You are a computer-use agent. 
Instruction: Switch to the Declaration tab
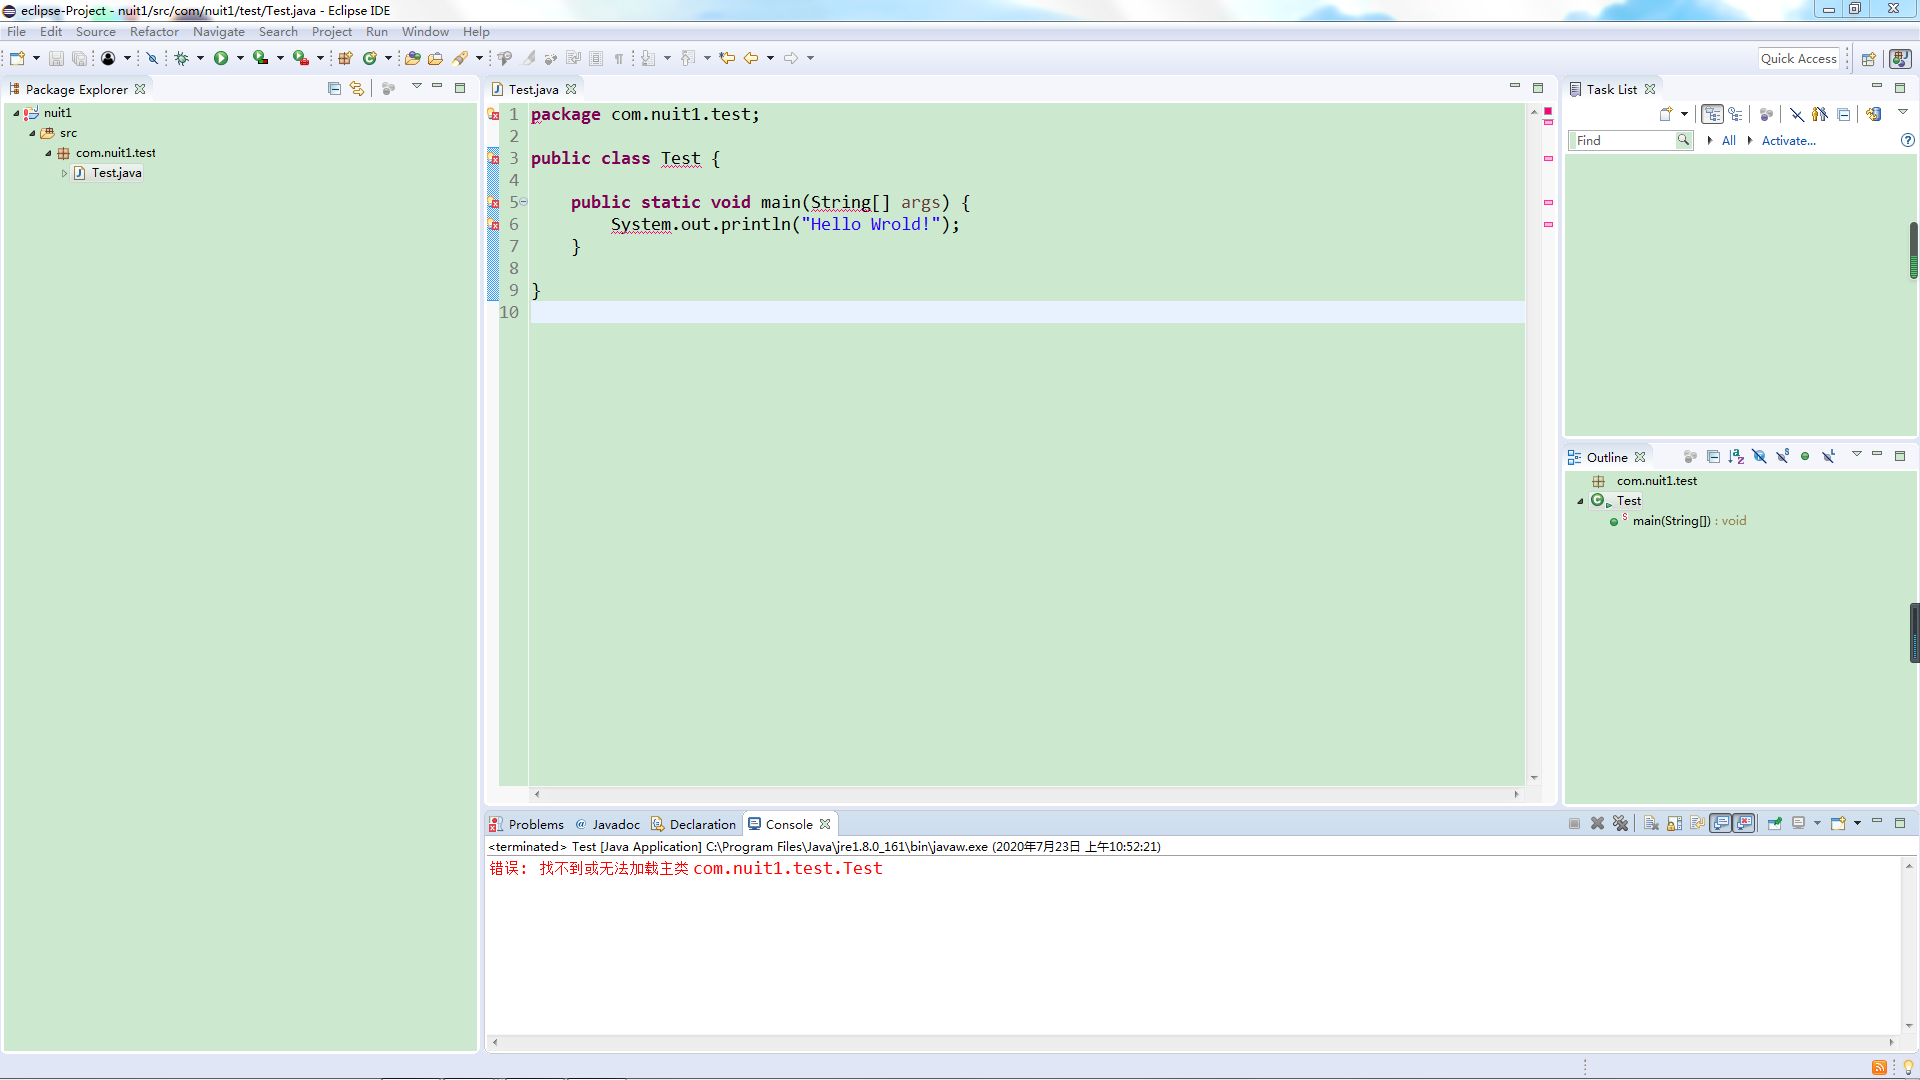coord(693,824)
